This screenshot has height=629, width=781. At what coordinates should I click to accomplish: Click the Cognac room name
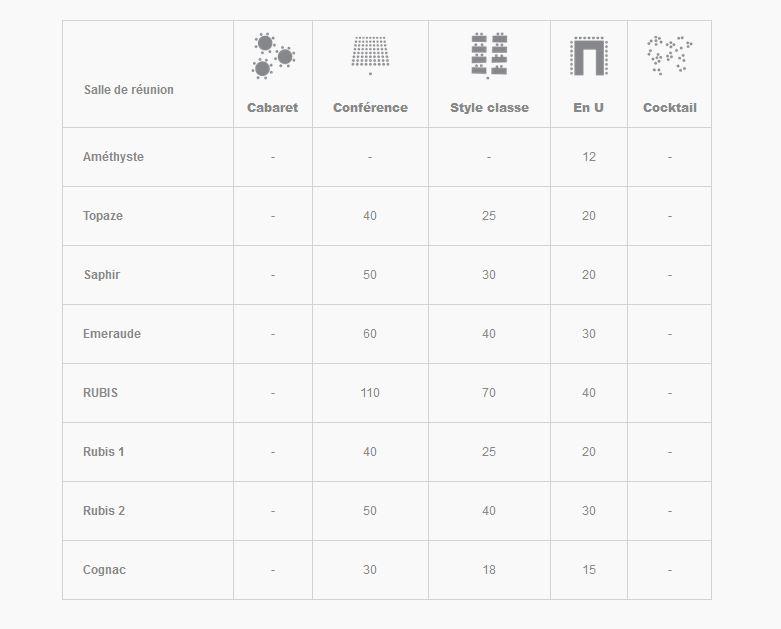[x=104, y=570]
